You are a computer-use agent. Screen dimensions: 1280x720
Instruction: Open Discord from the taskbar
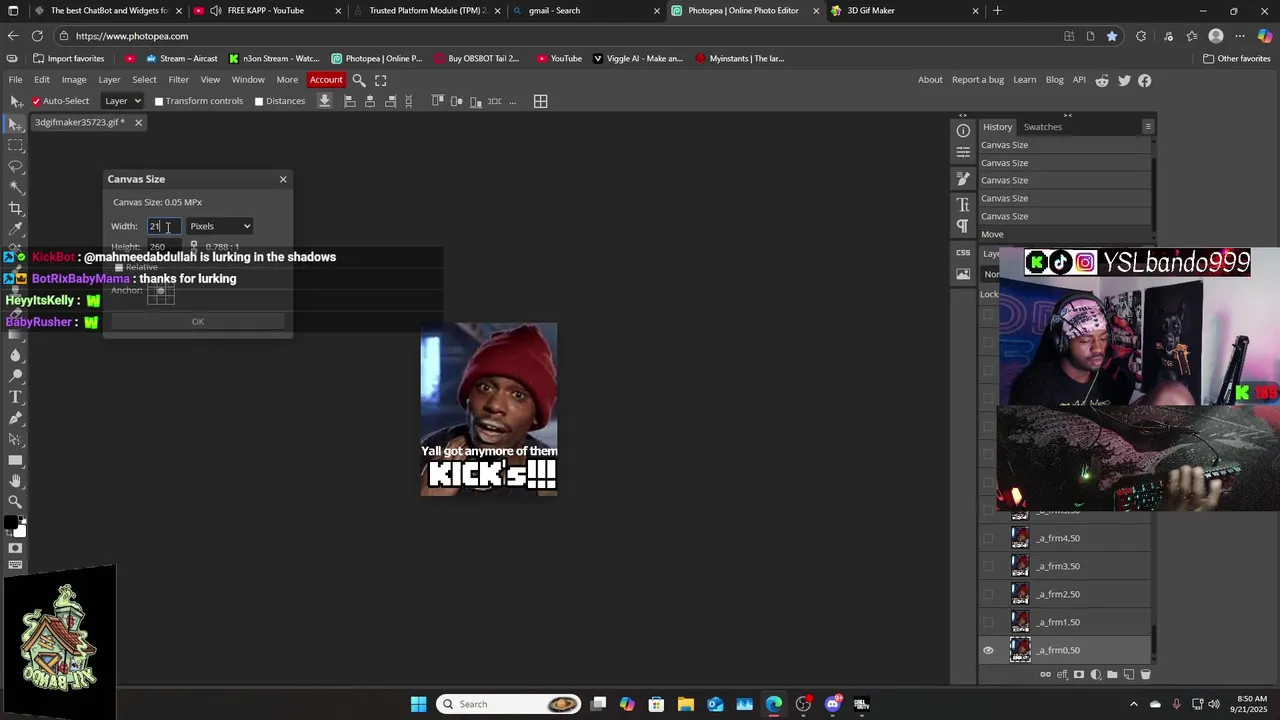tap(833, 704)
